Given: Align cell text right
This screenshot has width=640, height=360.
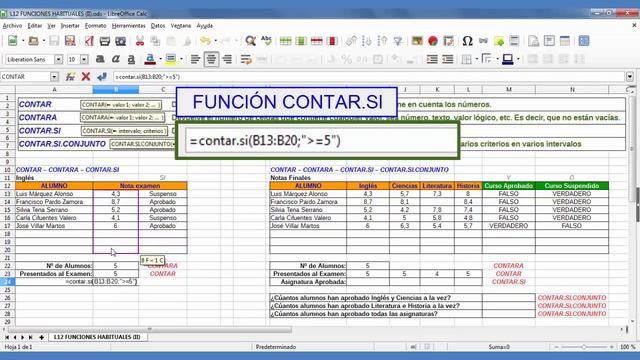Looking at the screenshot, I should [227, 60].
